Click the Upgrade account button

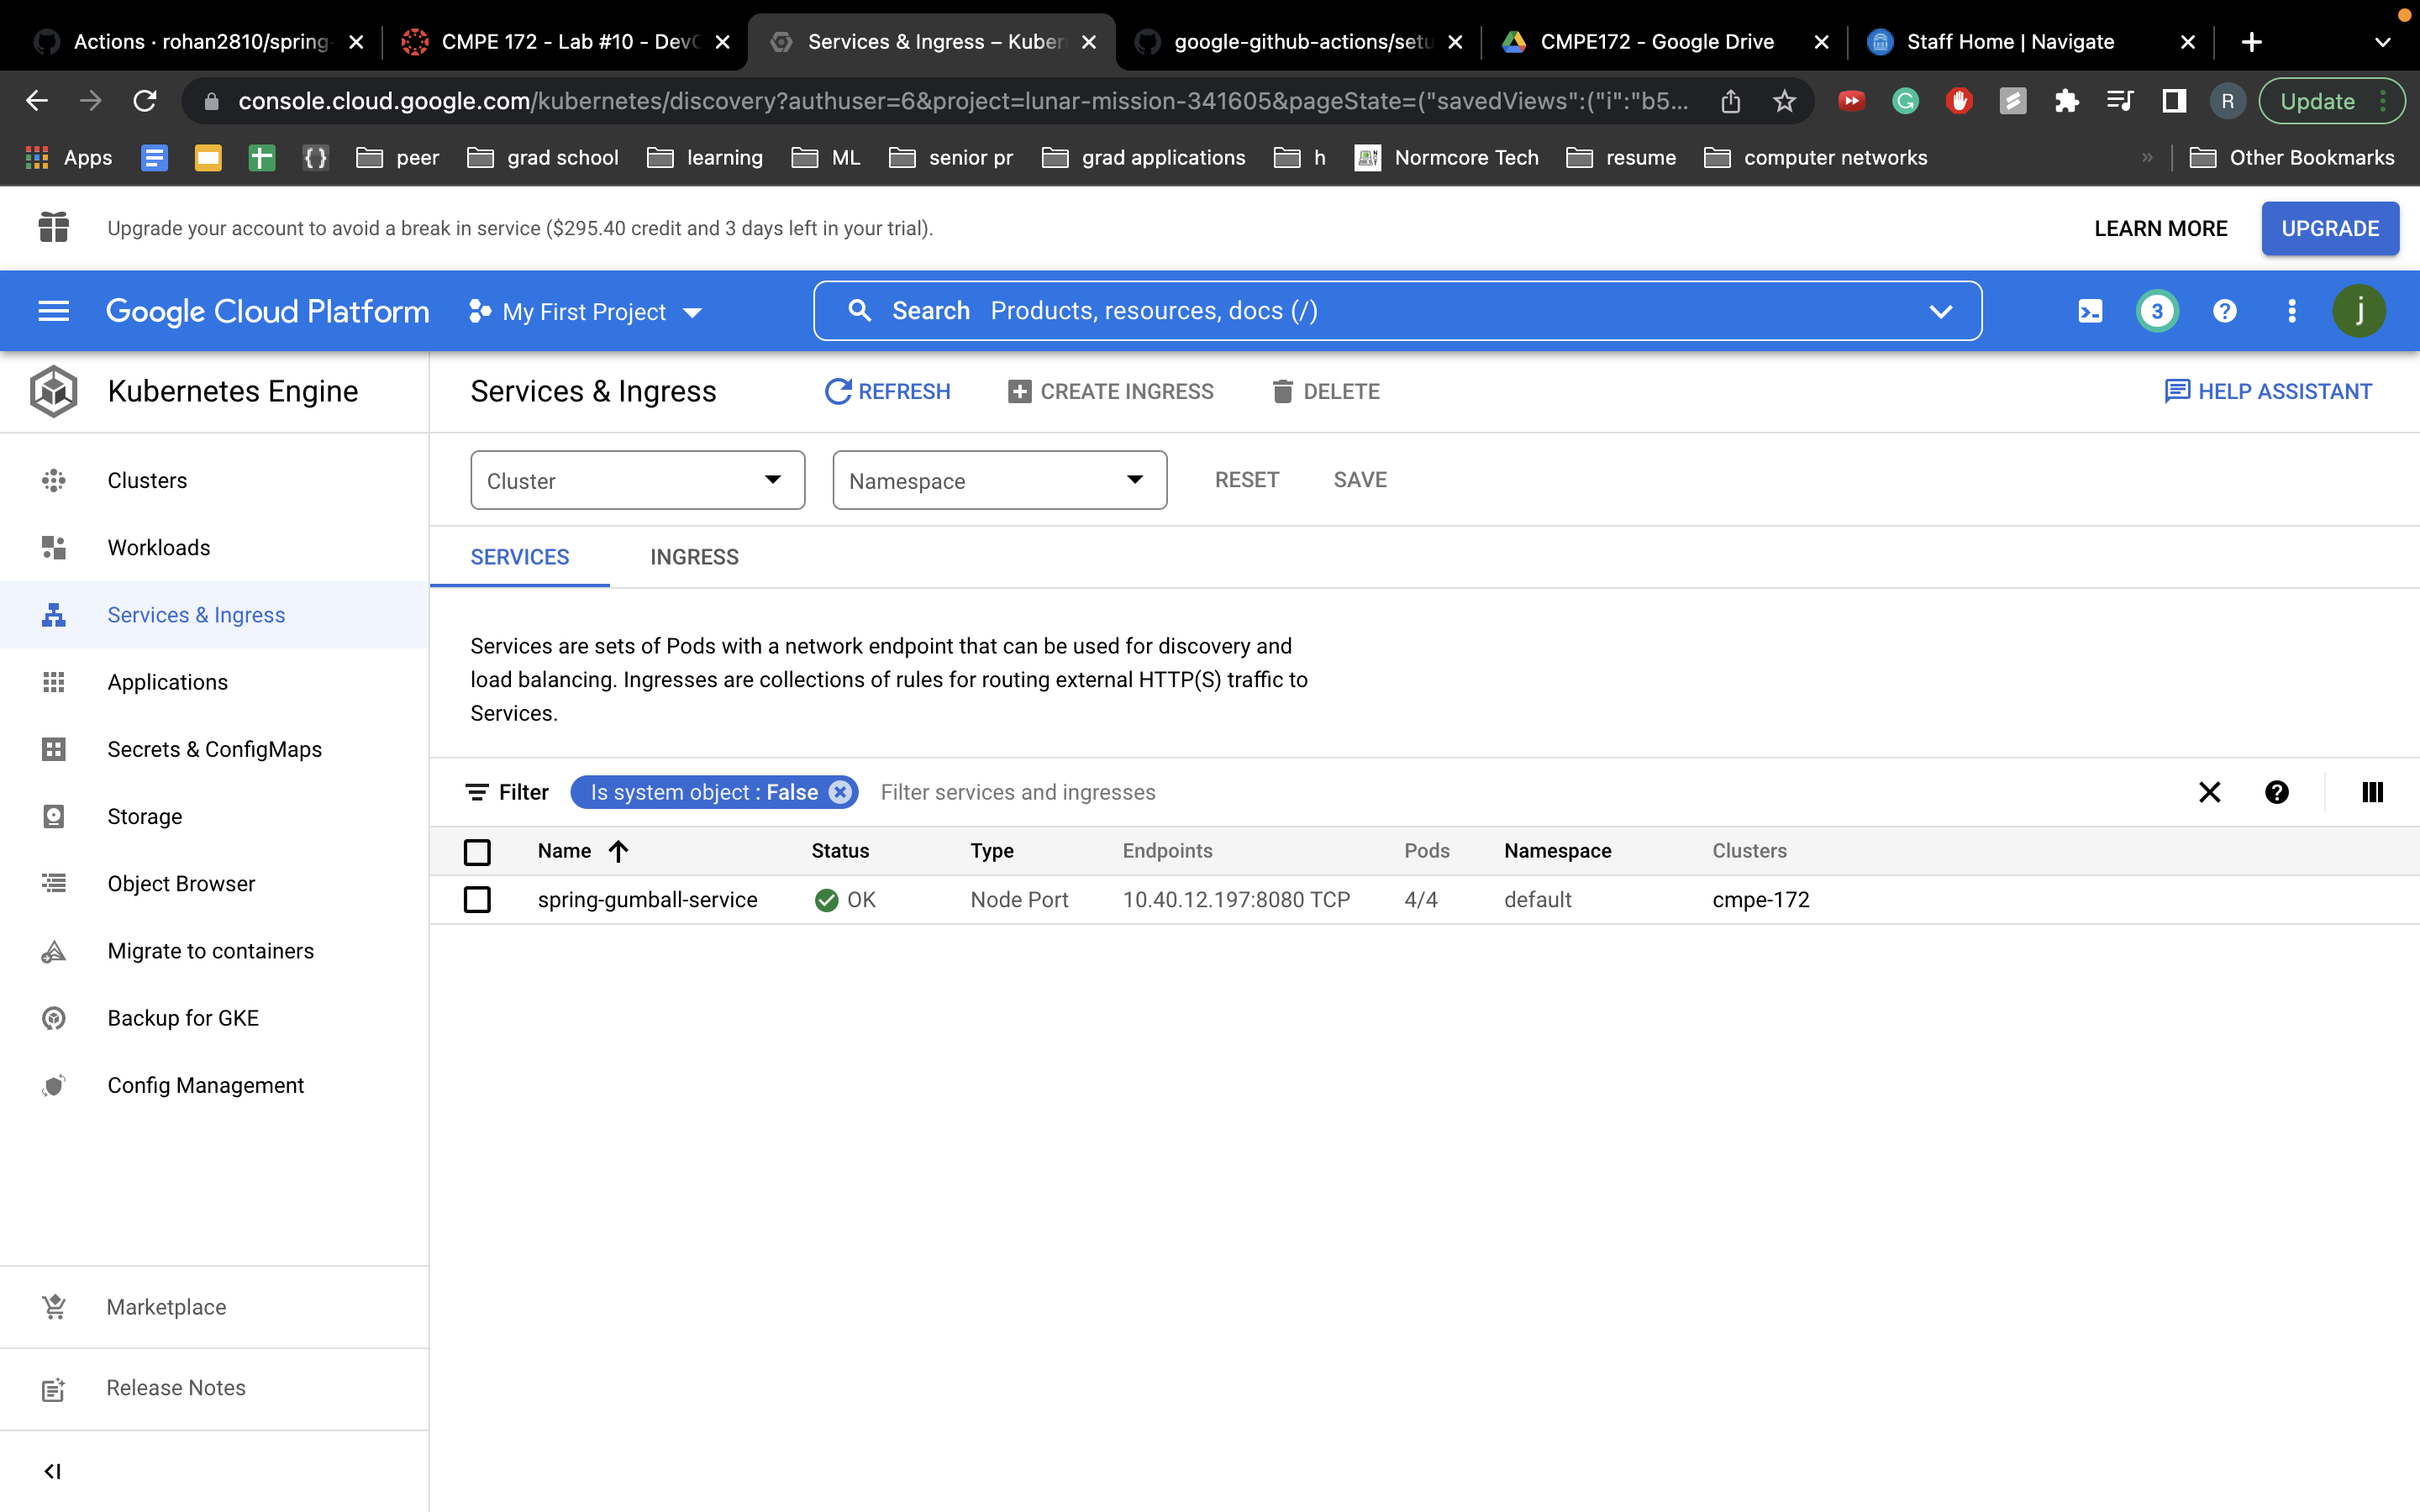click(x=2329, y=228)
